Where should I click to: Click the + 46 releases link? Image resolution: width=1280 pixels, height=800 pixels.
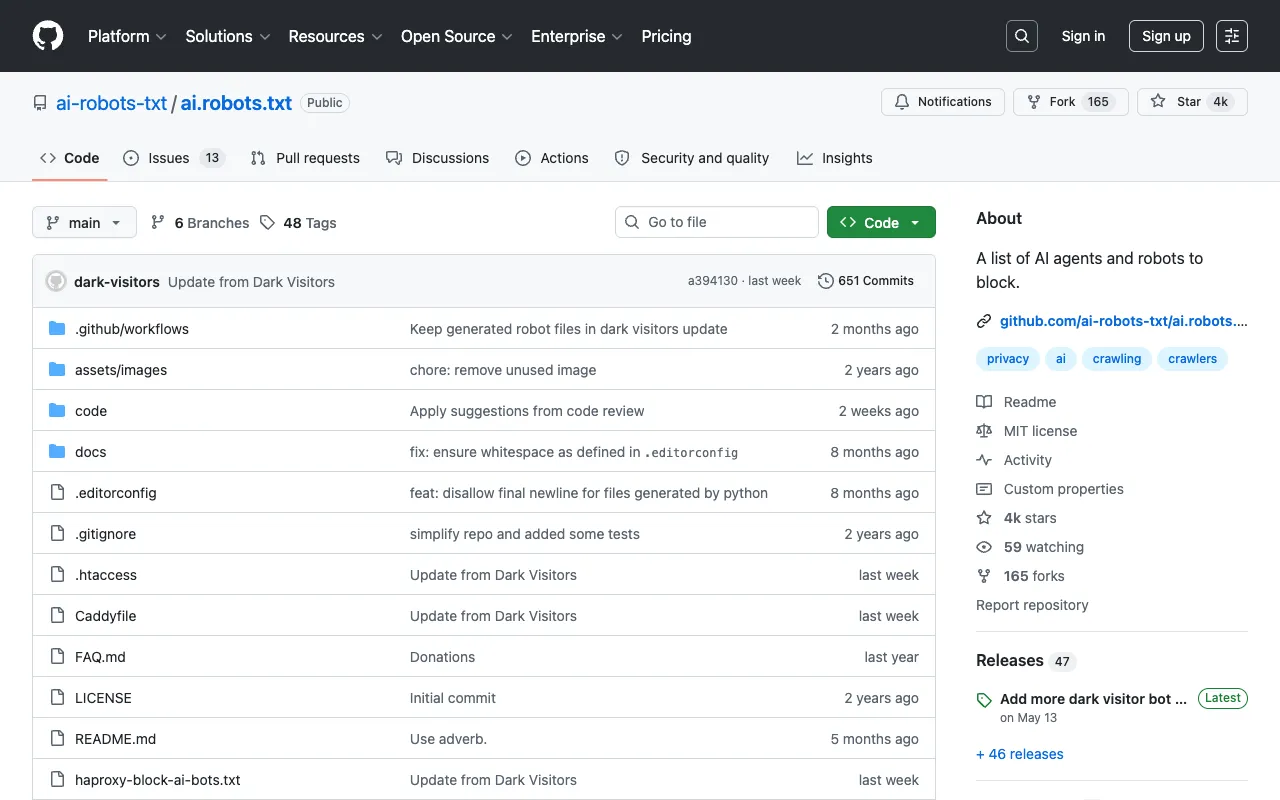pos(1020,754)
